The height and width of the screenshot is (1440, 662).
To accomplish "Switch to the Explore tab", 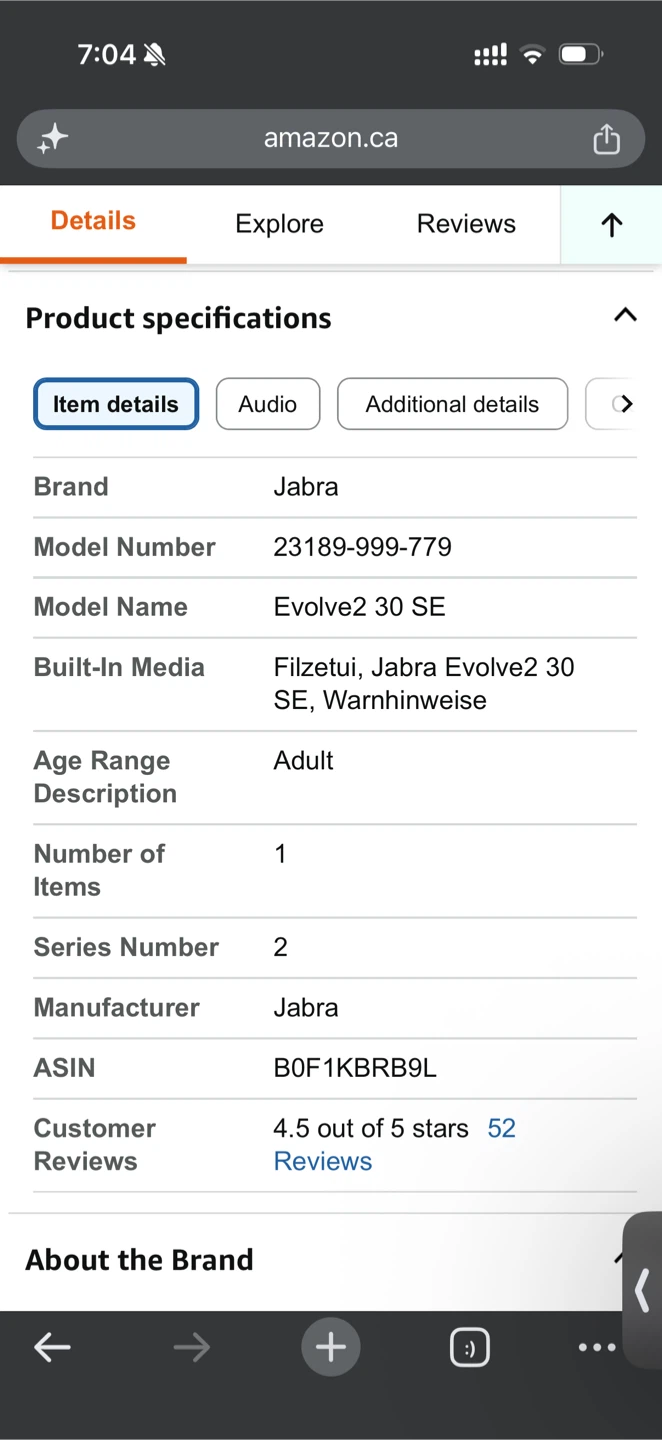I will click(279, 224).
